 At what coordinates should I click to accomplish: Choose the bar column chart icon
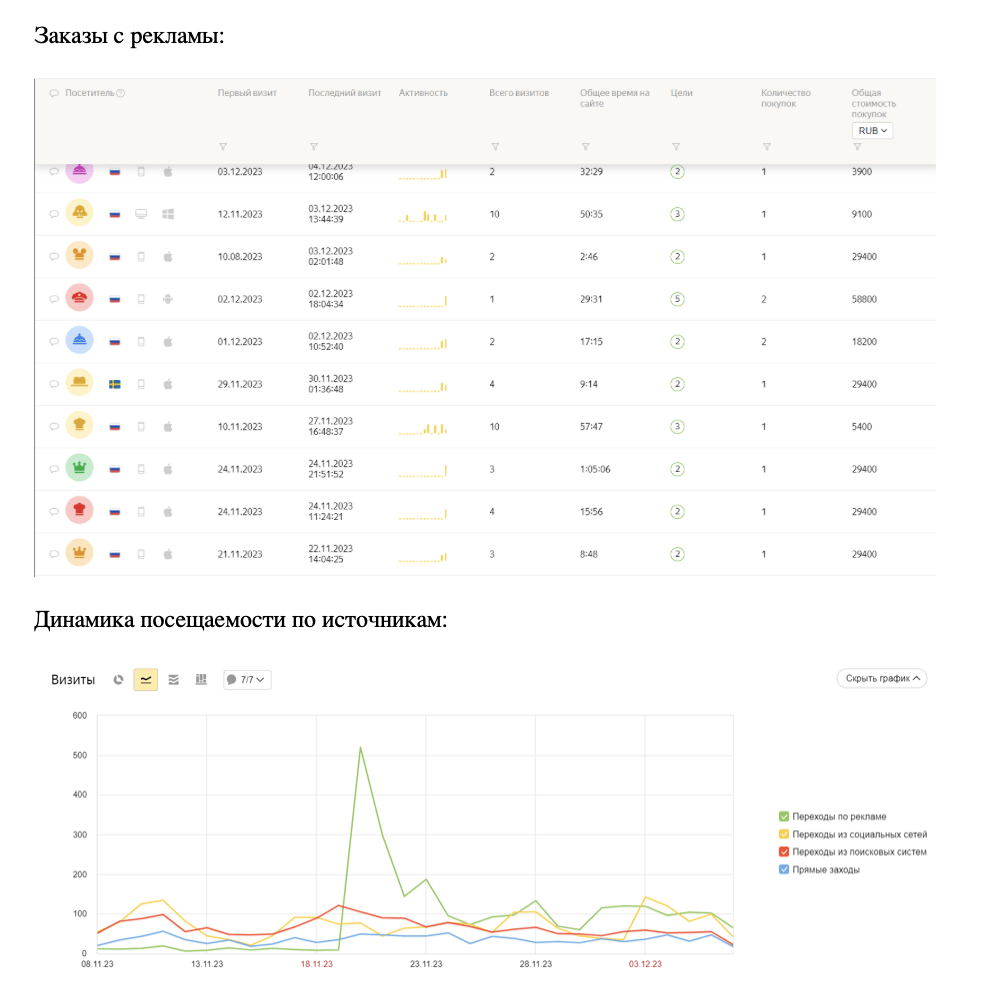[x=201, y=680]
